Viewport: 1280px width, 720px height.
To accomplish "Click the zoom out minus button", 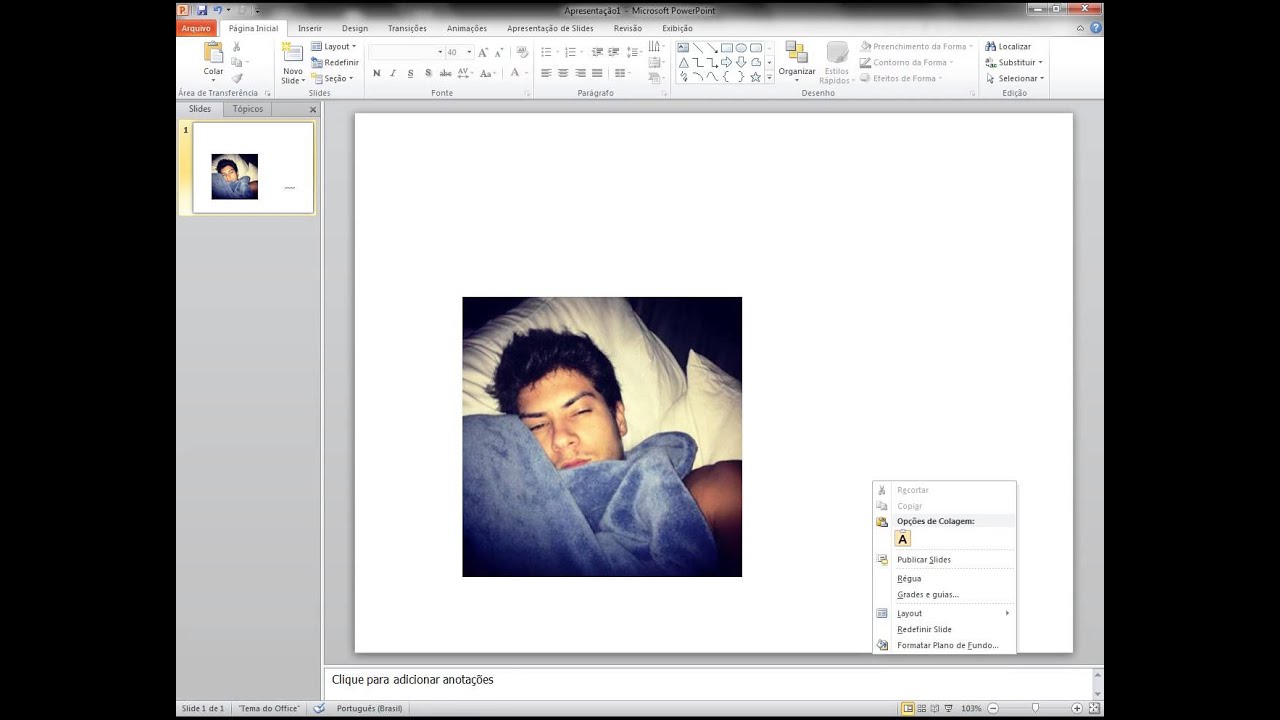I will tap(994, 708).
